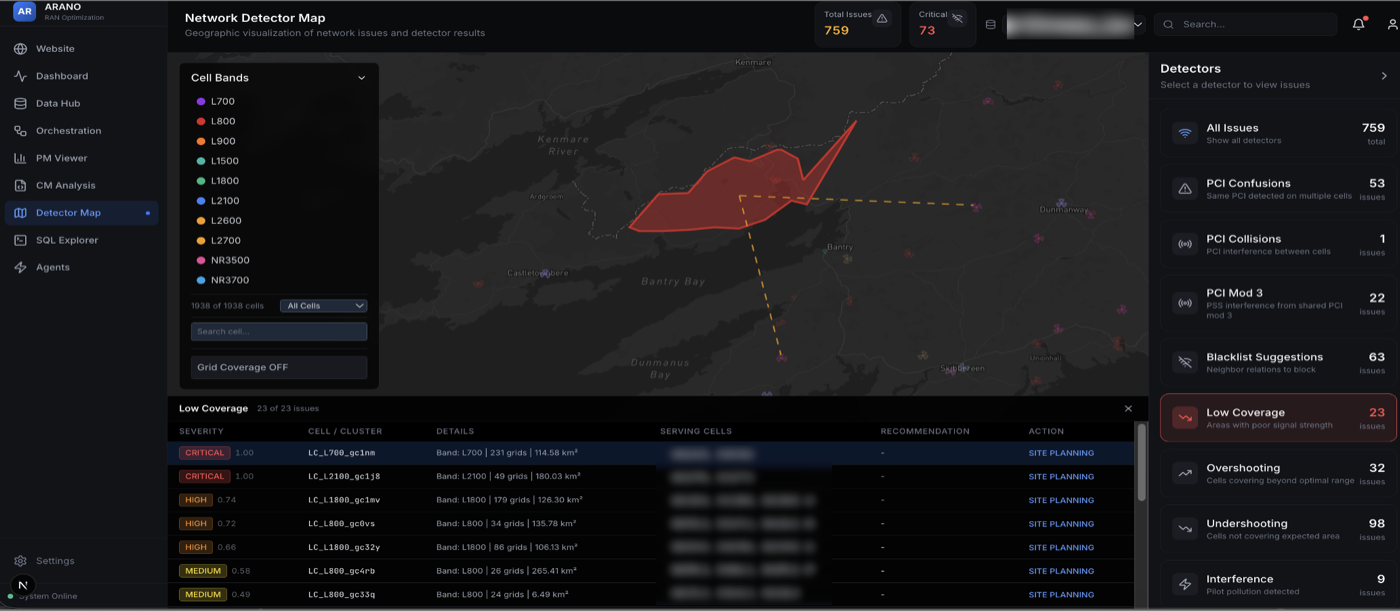Click Site Planning for LC_L1800_gc1mv
The image size is (1400, 611).
click(1061, 500)
